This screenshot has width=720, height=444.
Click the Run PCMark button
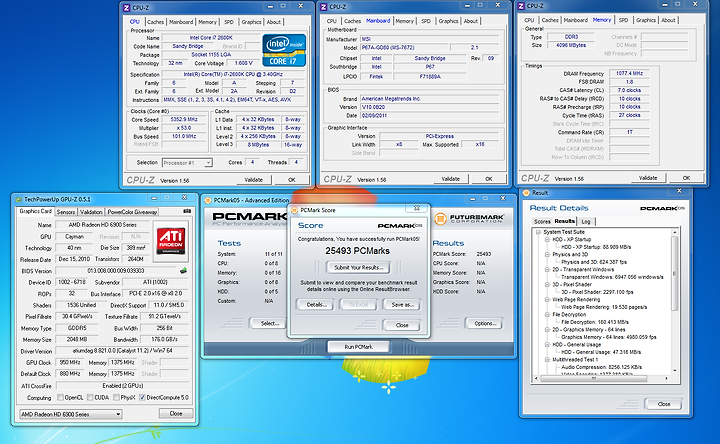359,347
